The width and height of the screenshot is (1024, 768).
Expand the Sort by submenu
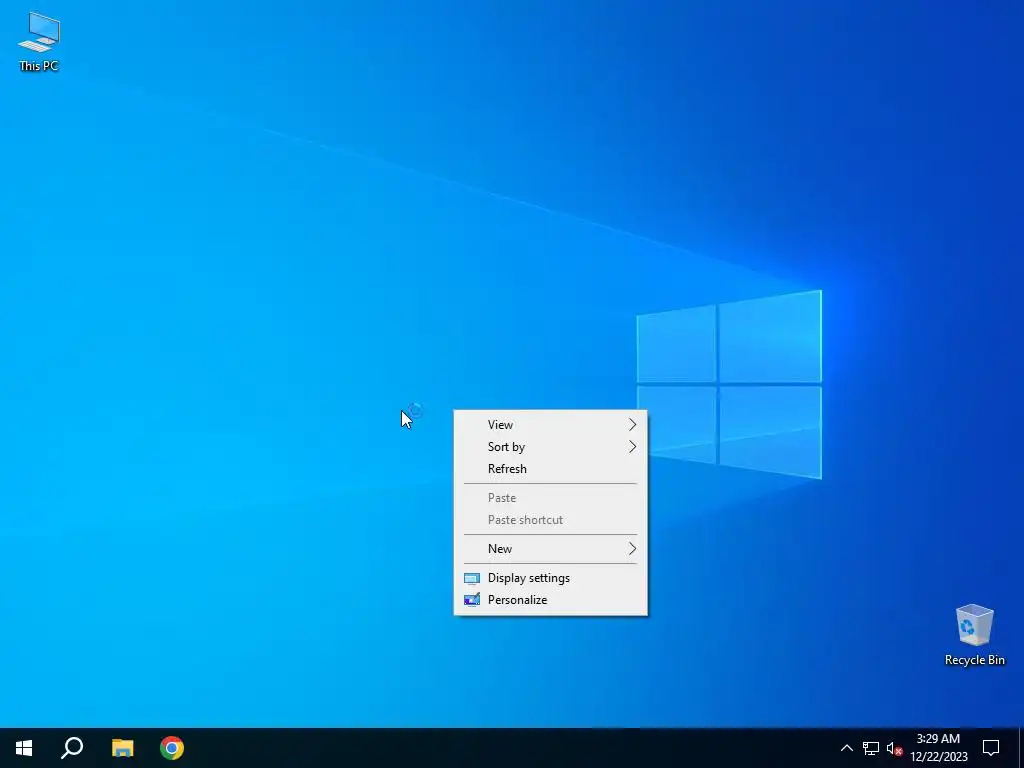(x=551, y=447)
